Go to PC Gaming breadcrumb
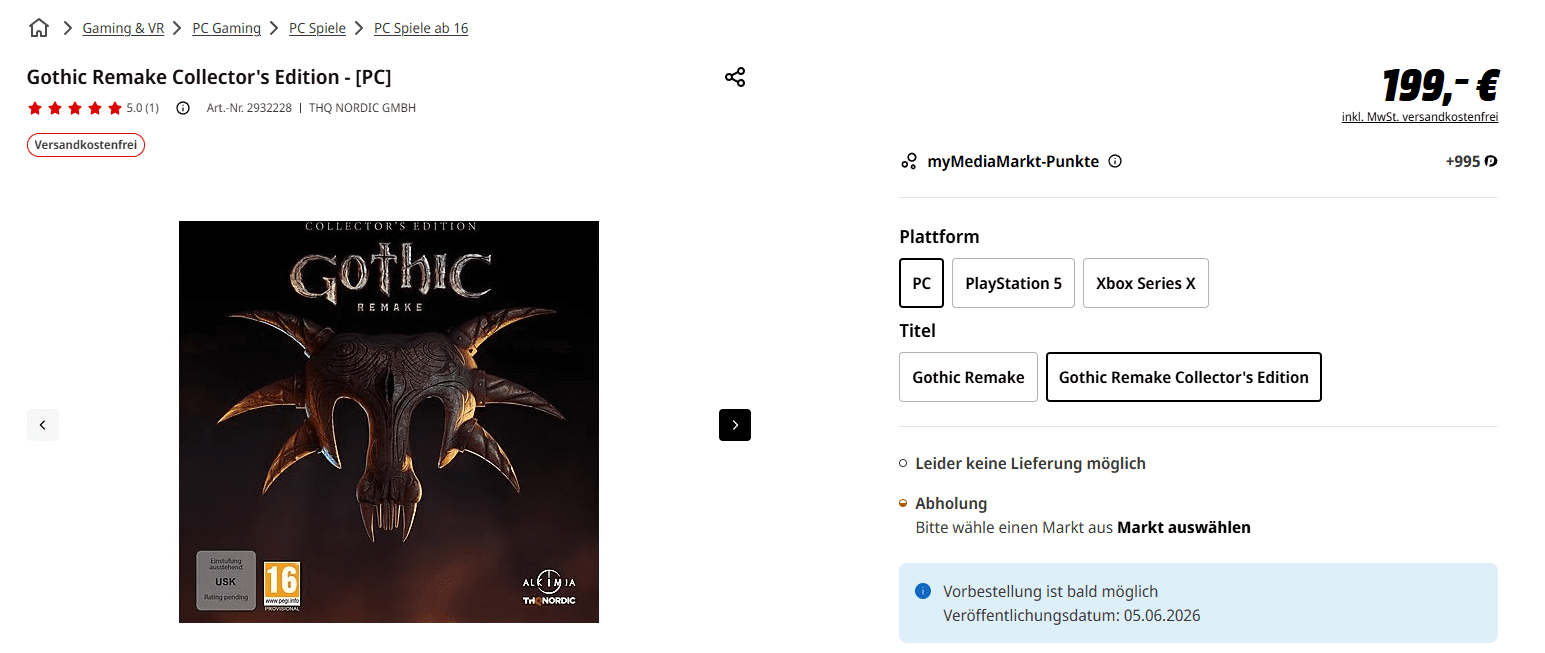The image size is (1545, 653). [x=226, y=28]
